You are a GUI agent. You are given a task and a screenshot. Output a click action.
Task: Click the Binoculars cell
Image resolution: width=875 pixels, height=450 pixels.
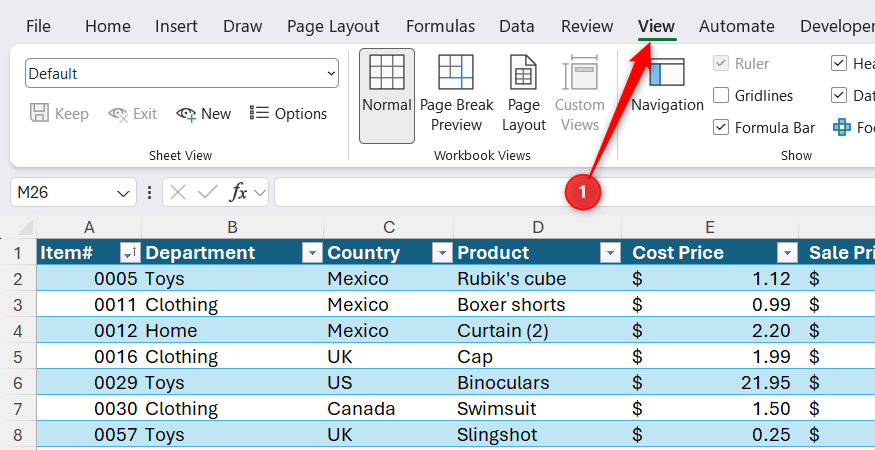(537, 382)
